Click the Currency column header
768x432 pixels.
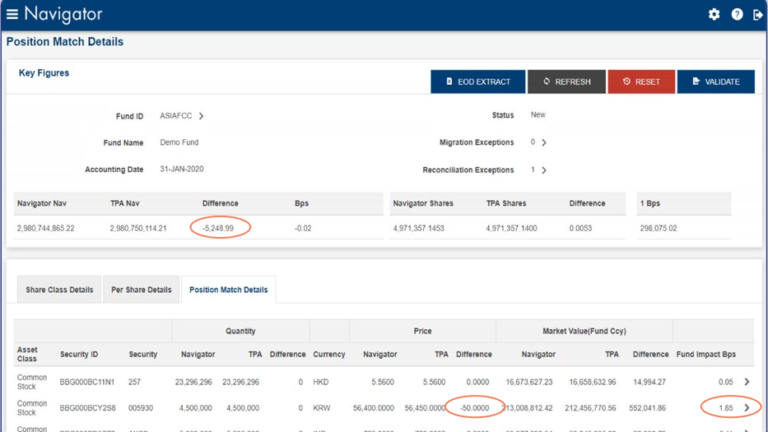pos(329,354)
